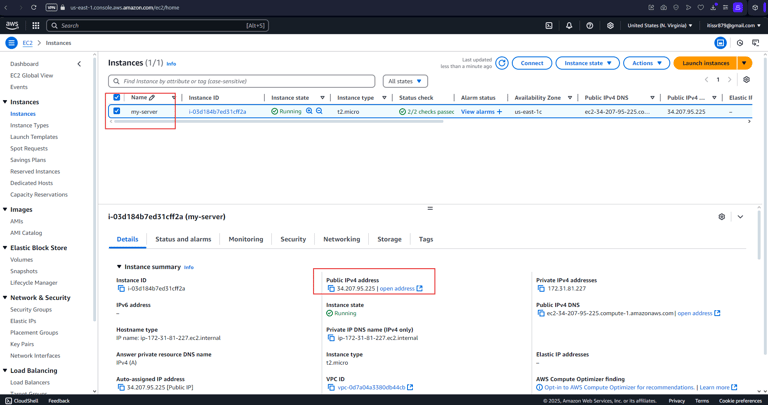The image size is (768, 405).
Task: Uncheck the my-server row checkbox
Action: [117, 111]
